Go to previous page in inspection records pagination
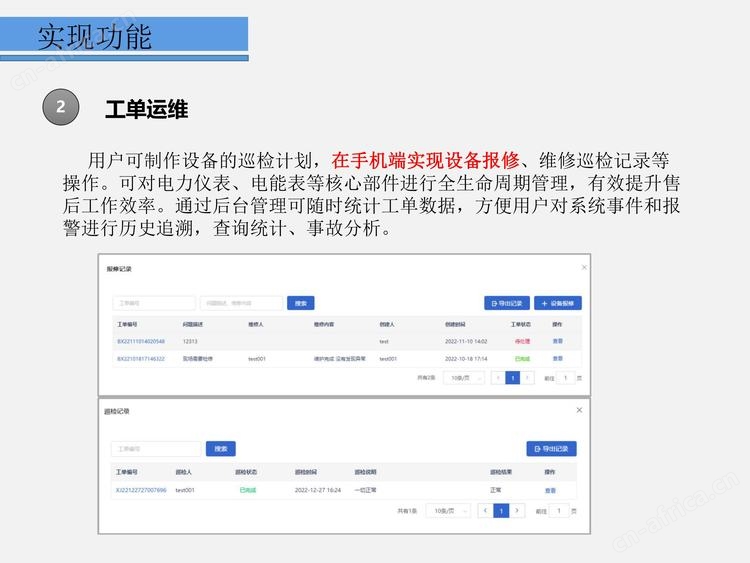This screenshot has height=563, width=750. (486, 510)
